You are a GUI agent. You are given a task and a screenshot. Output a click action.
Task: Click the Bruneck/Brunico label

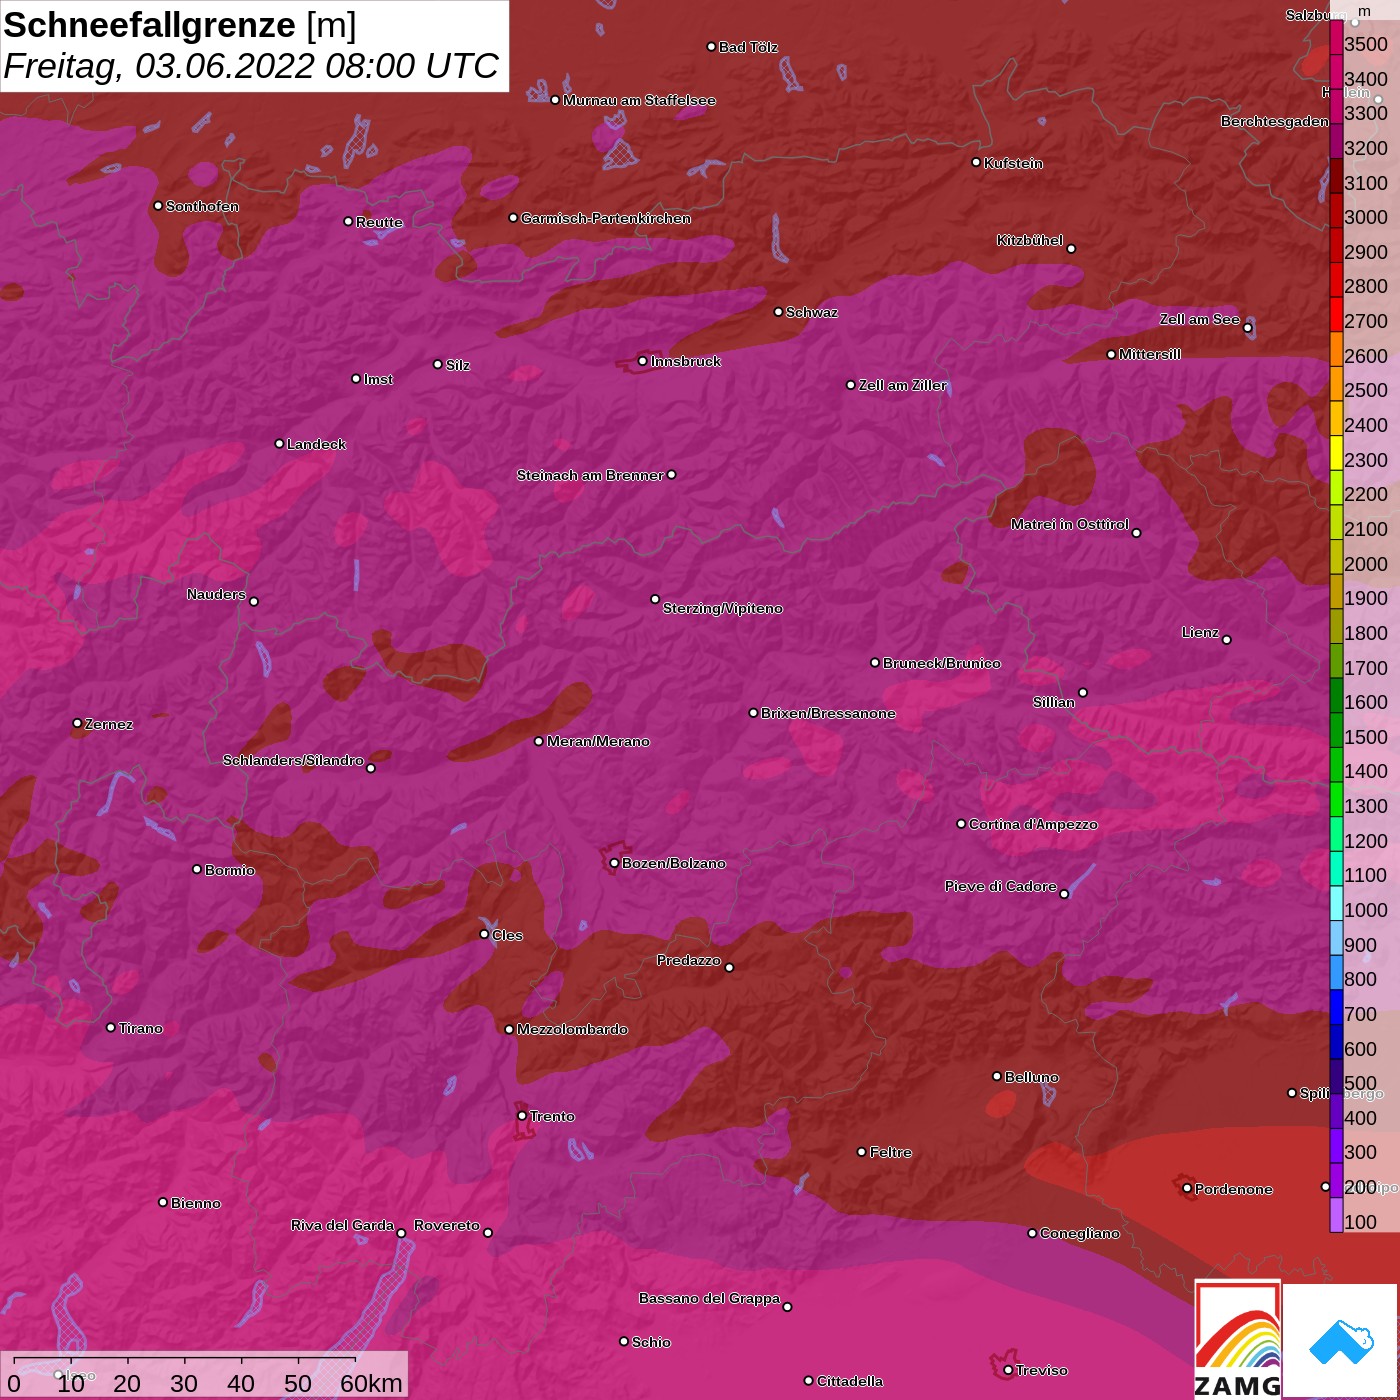coord(942,663)
